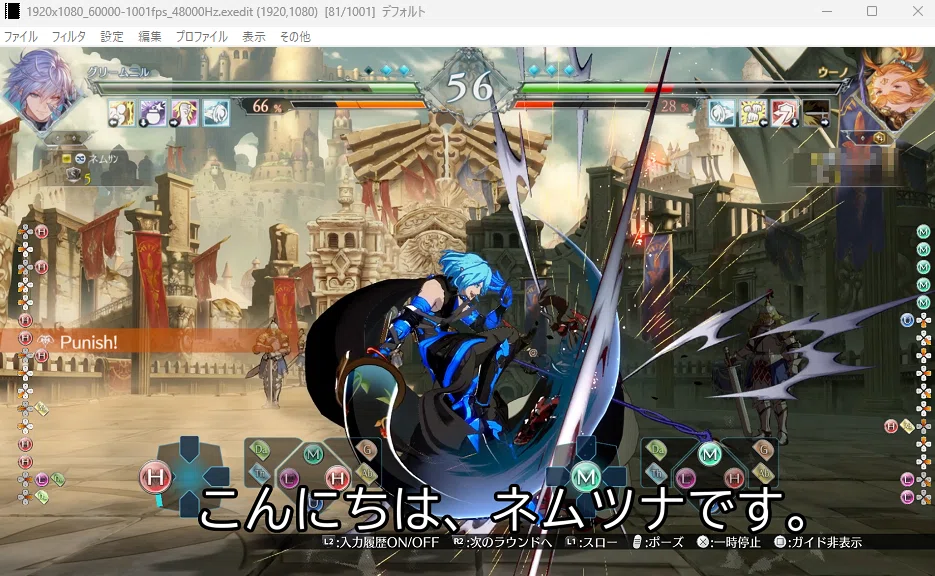Click the right panel's Da button icon
Image resolution: width=935 pixels, height=576 pixels.
657,450
